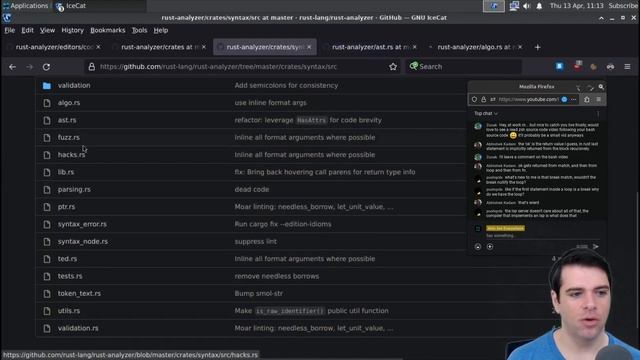
Task: Open the hamburger menu in the Firefox window
Action: (x=599, y=99)
